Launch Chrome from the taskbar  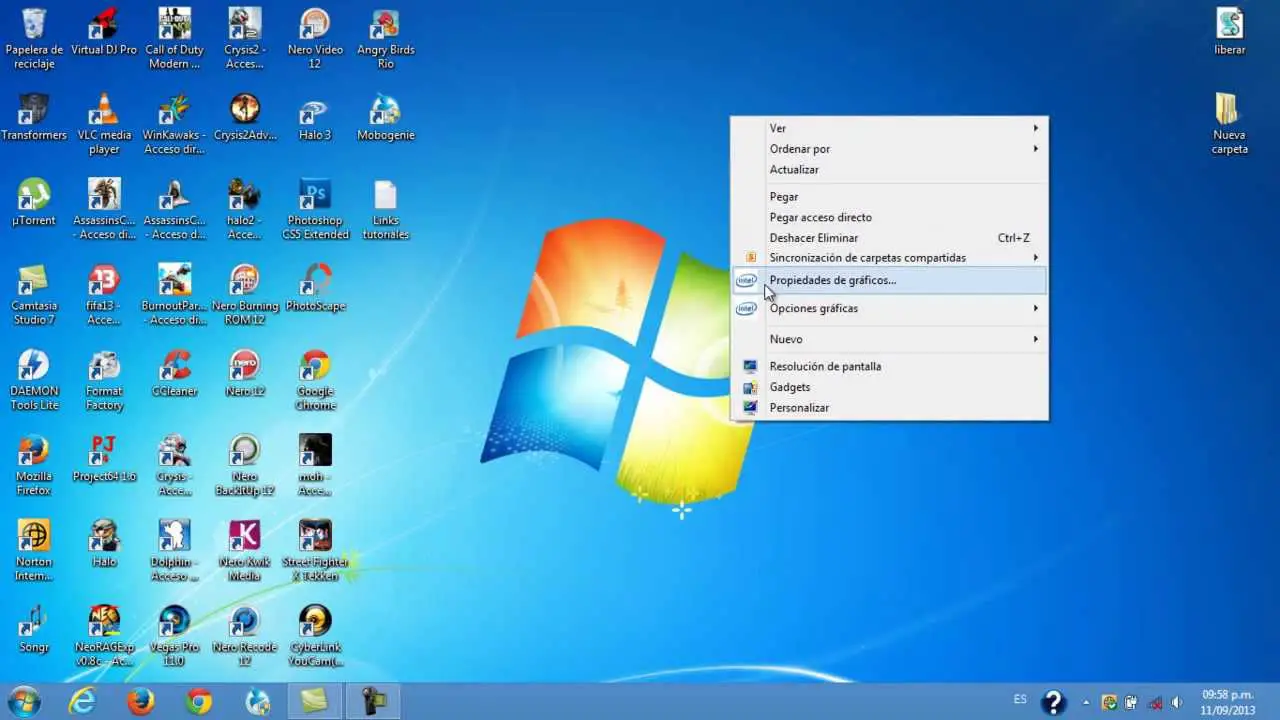point(199,702)
